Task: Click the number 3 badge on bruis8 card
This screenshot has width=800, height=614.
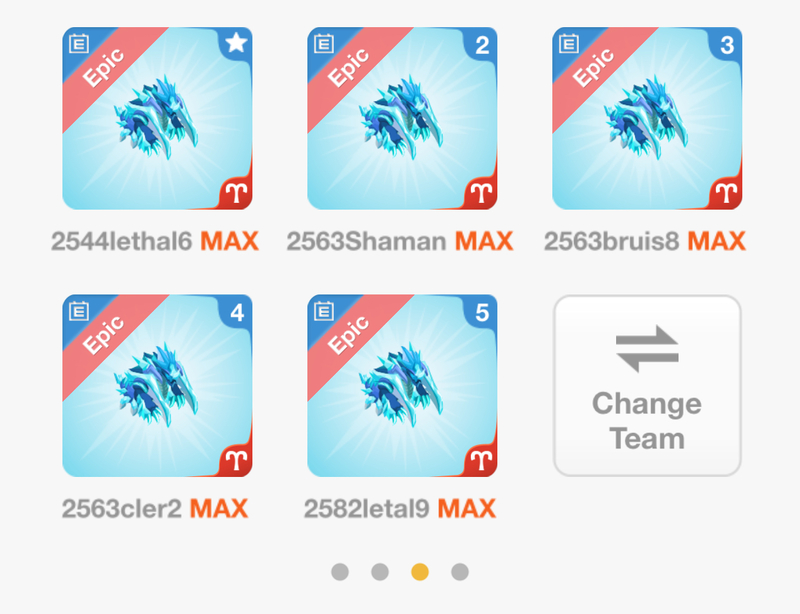Action: coord(727,45)
